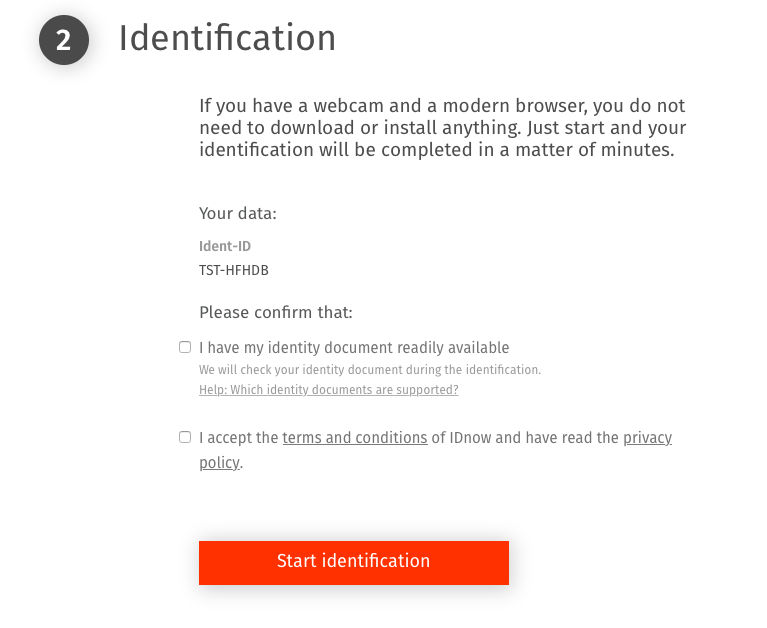Viewport: 767px width, 628px height.
Task: Click the 'Please confirm that:' text
Action: coord(275,312)
